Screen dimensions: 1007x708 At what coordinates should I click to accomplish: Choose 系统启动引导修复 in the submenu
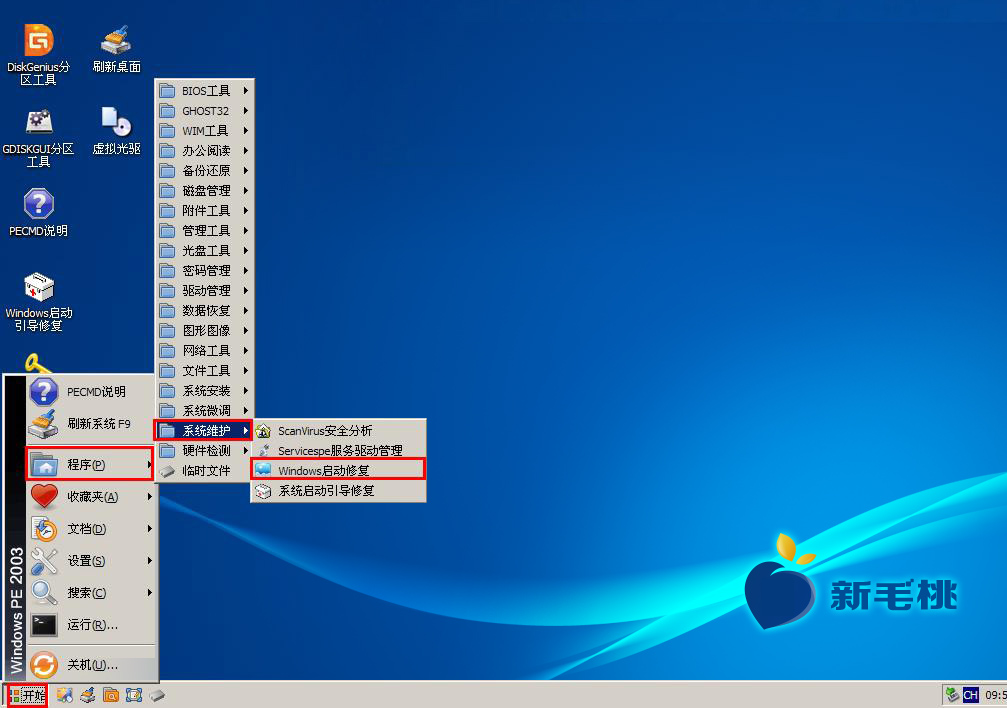(x=338, y=491)
